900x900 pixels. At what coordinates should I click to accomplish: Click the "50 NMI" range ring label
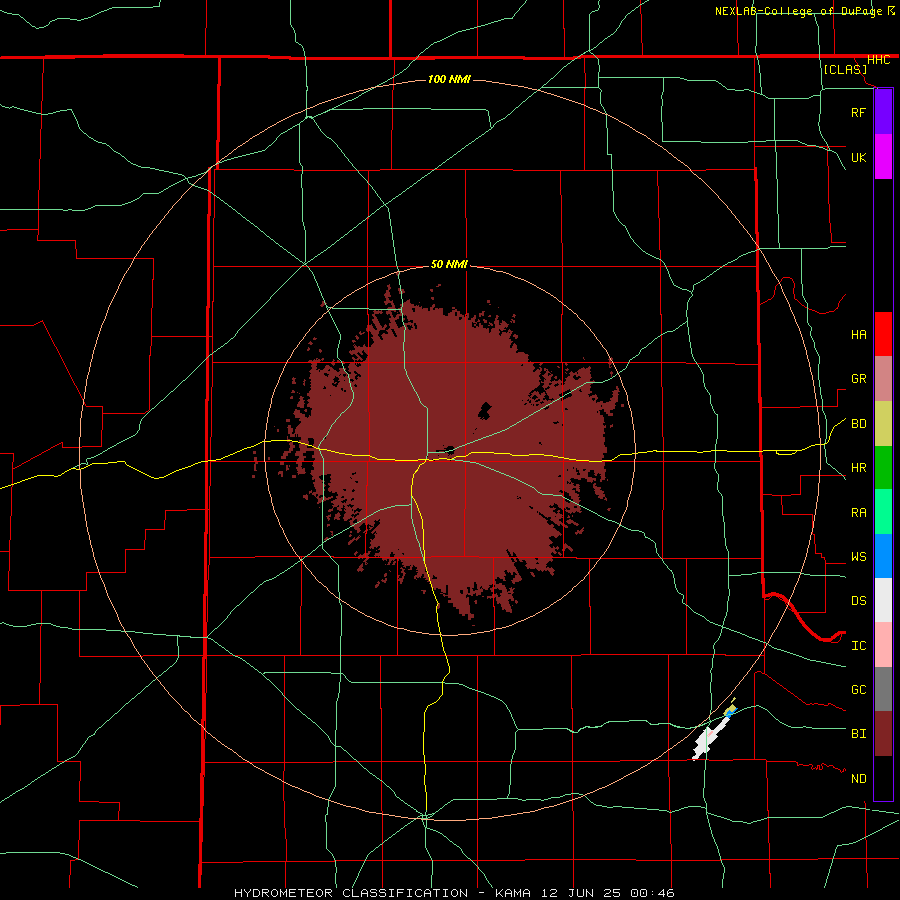click(x=449, y=264)
